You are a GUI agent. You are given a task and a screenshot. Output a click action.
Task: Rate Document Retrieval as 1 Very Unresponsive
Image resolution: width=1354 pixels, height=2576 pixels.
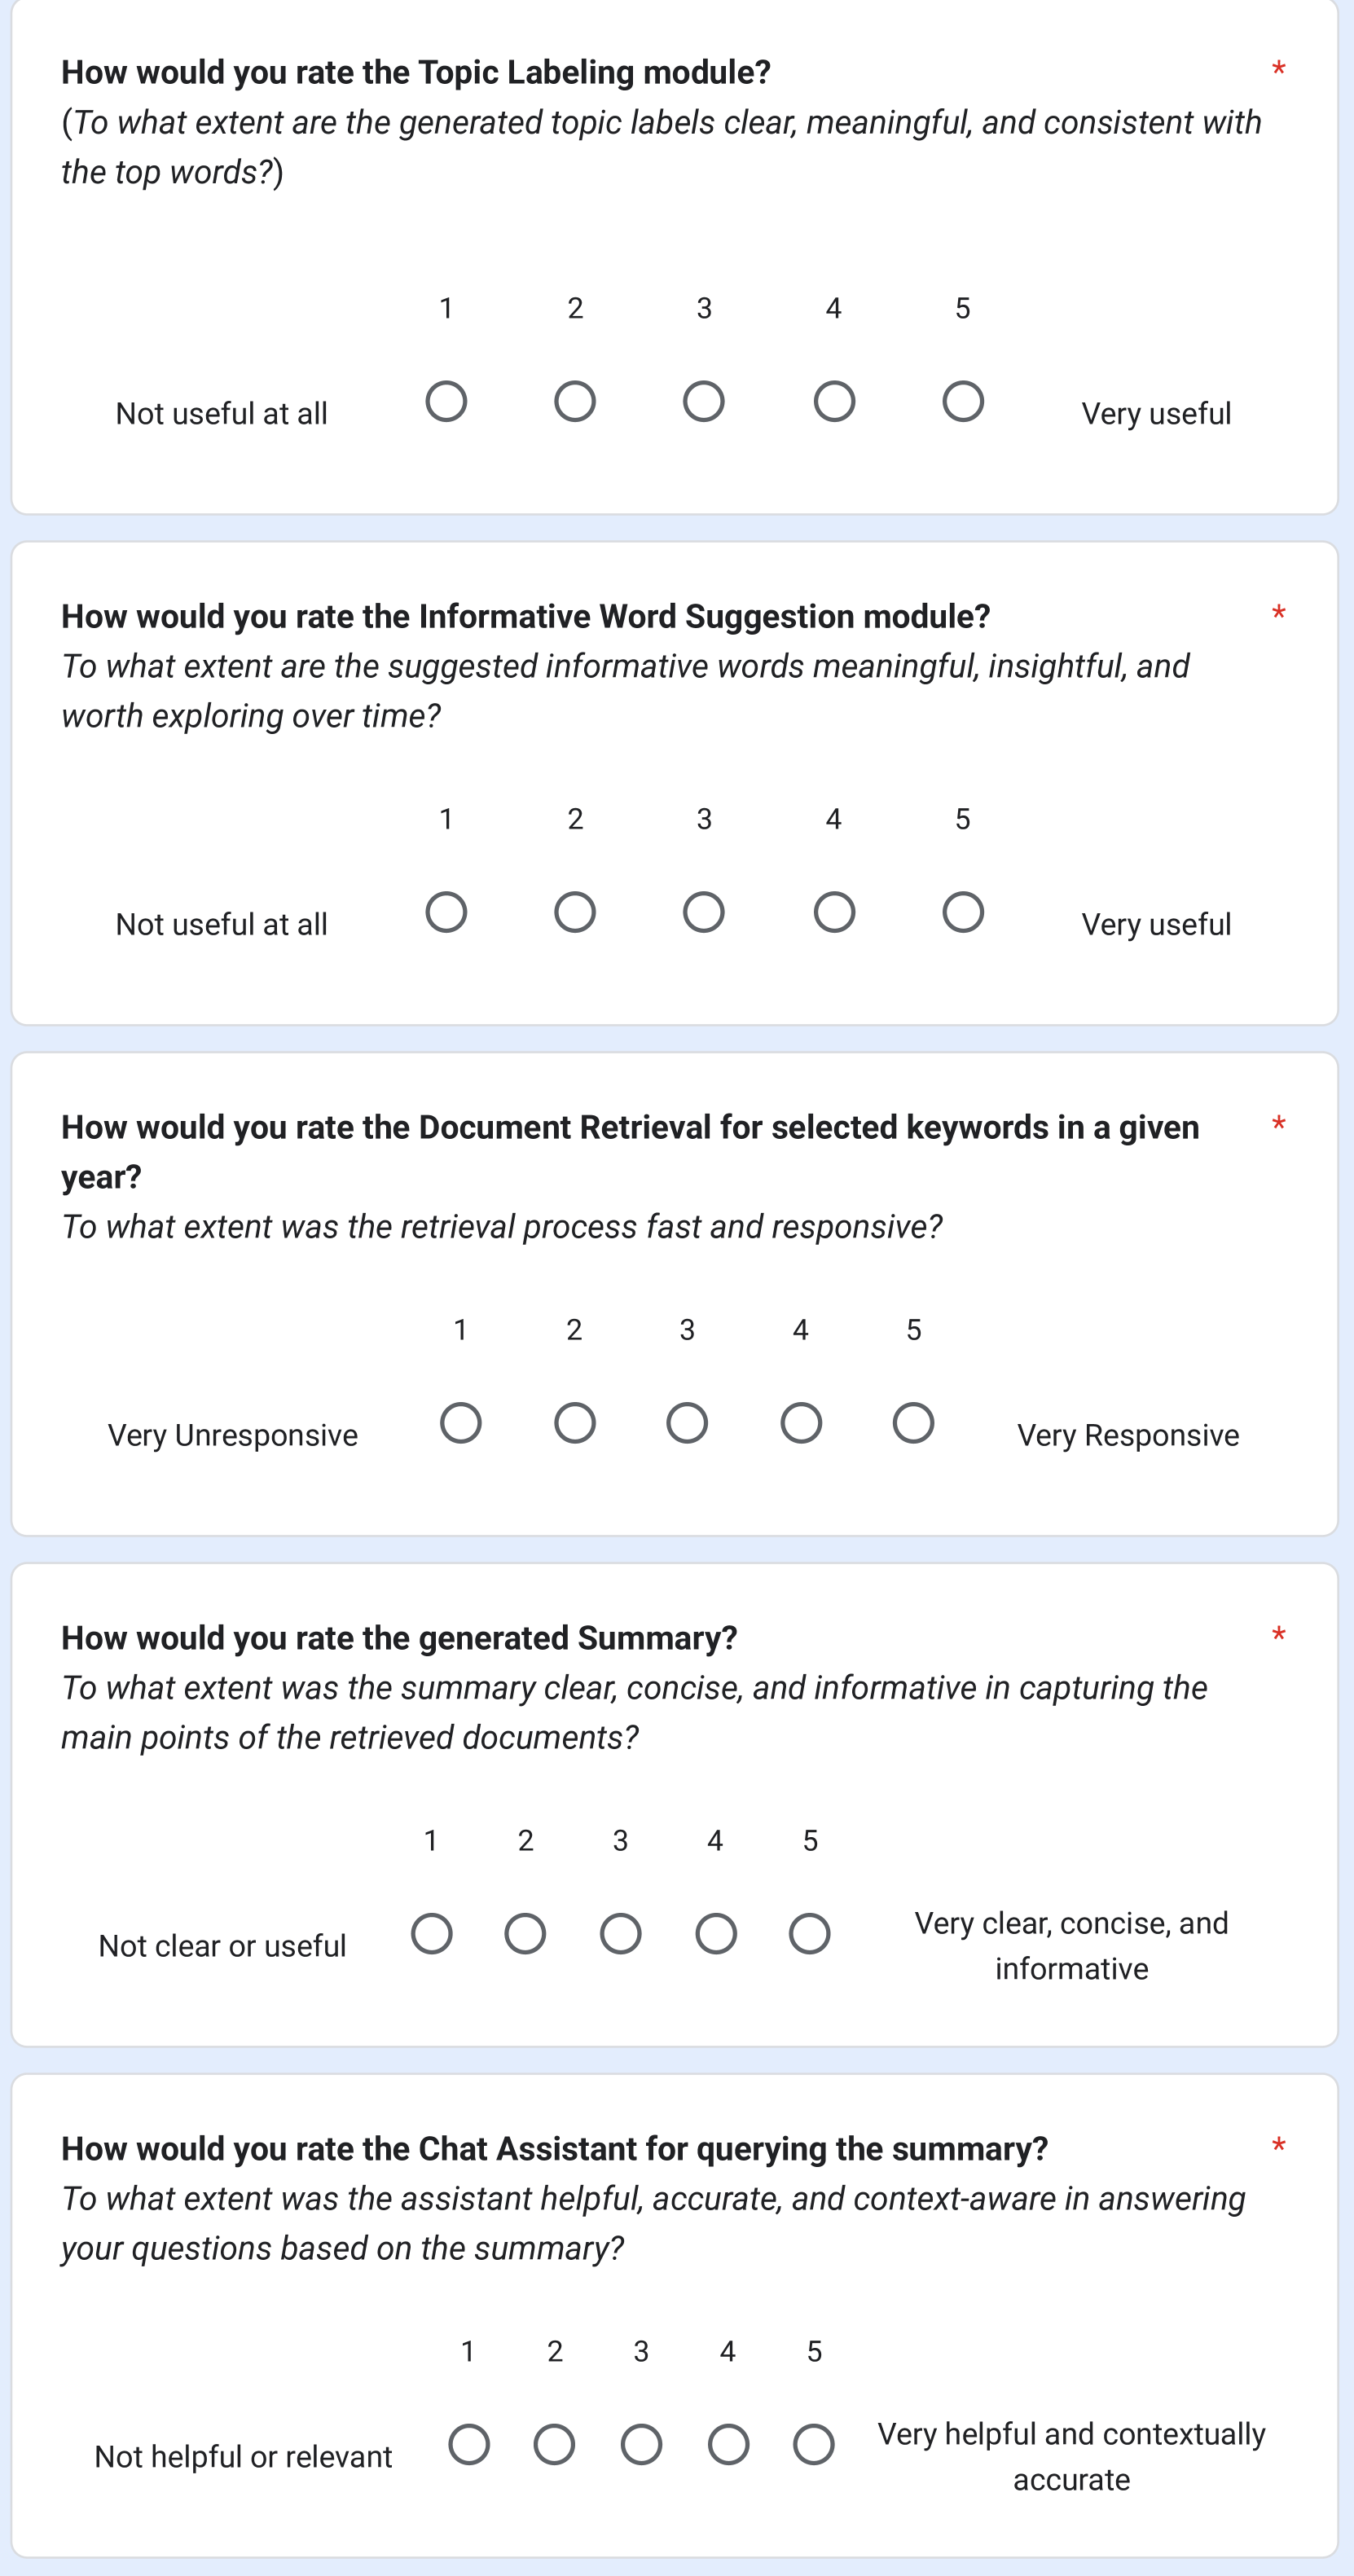click(461, 1423)
